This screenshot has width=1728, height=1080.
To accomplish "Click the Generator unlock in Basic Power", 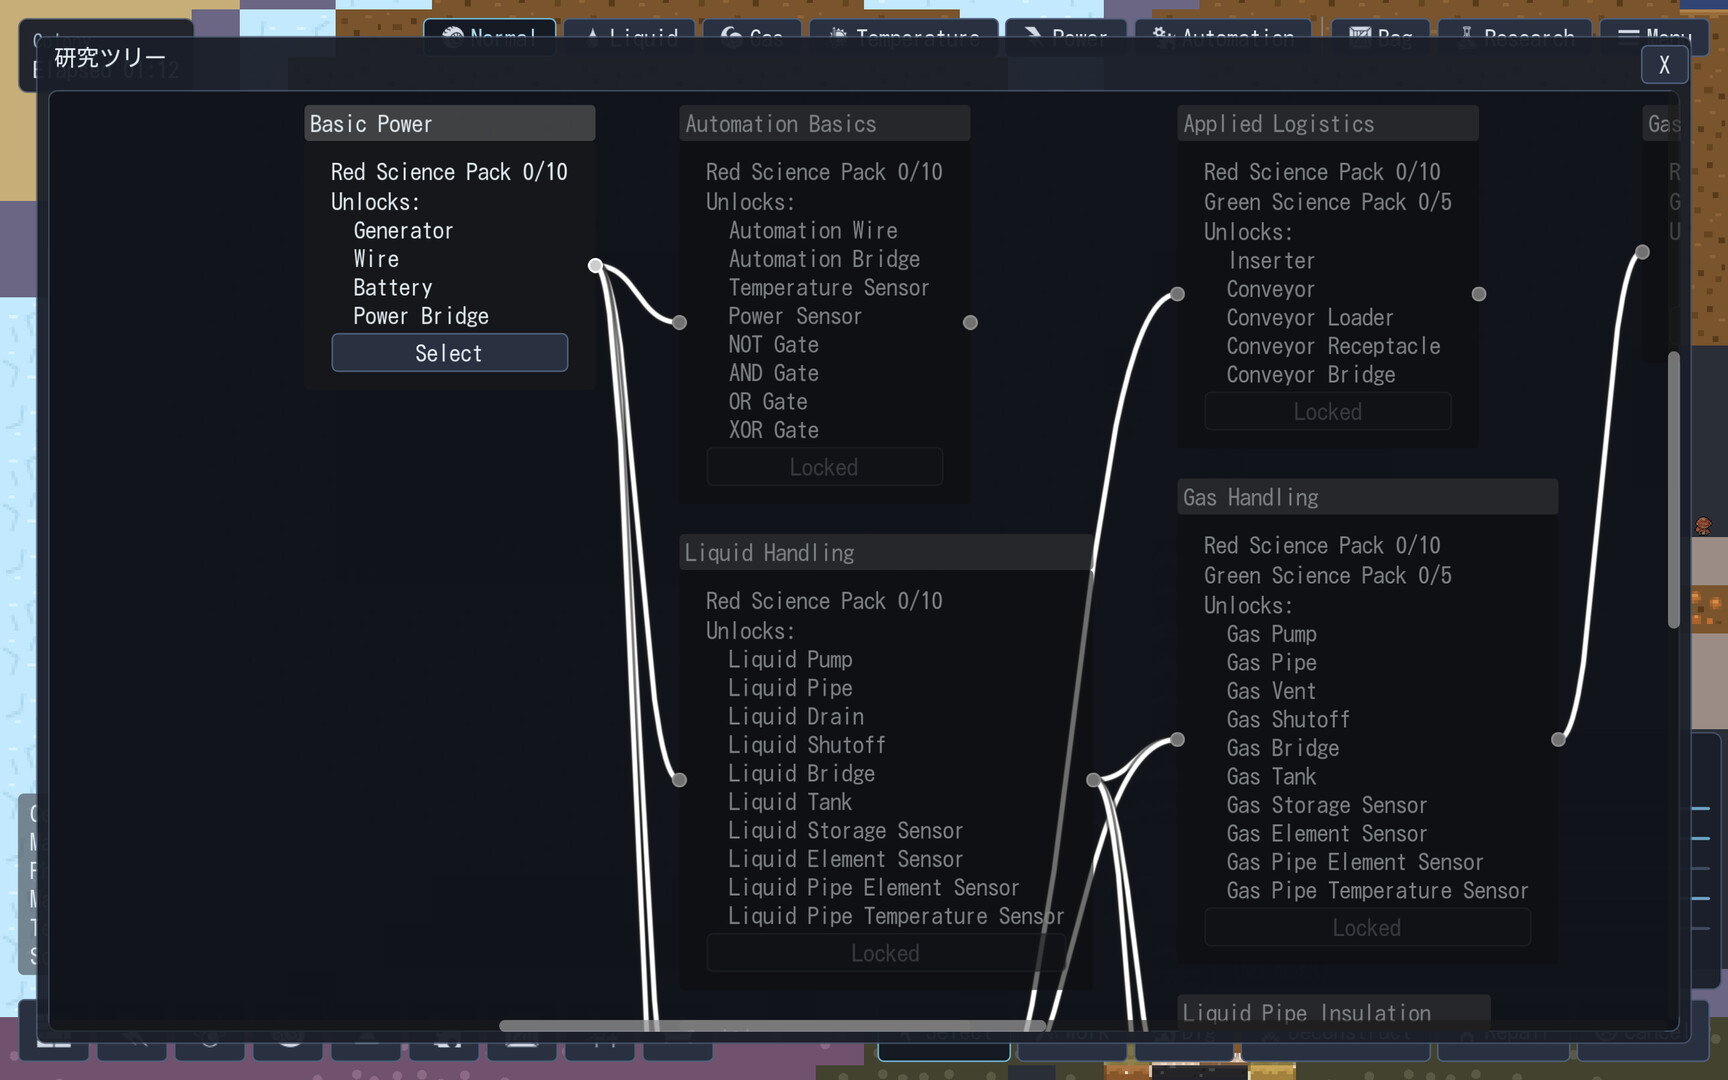I will point(403,231).
